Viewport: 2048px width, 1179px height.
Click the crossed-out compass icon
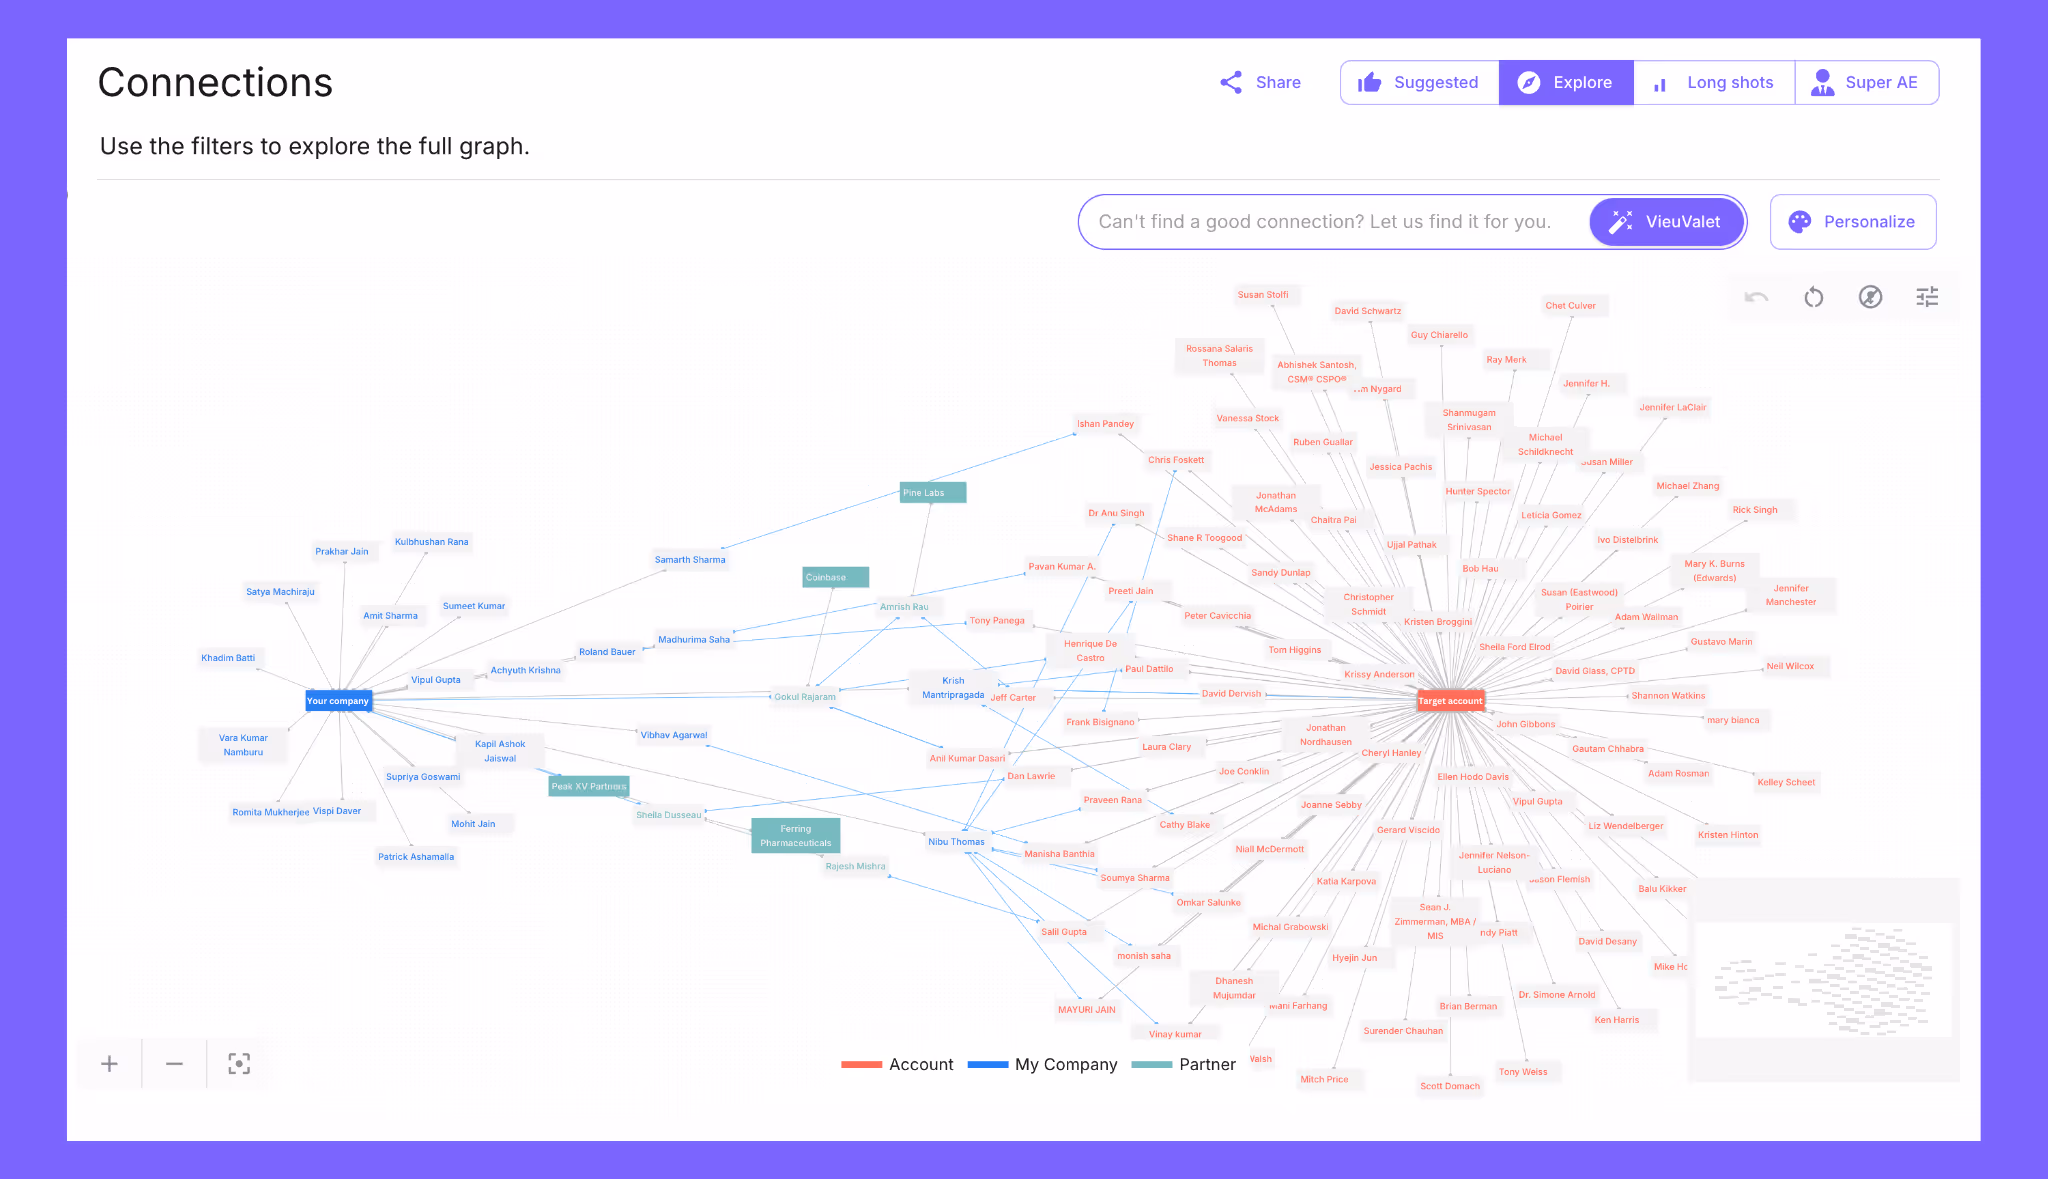tap(1870, 297)
